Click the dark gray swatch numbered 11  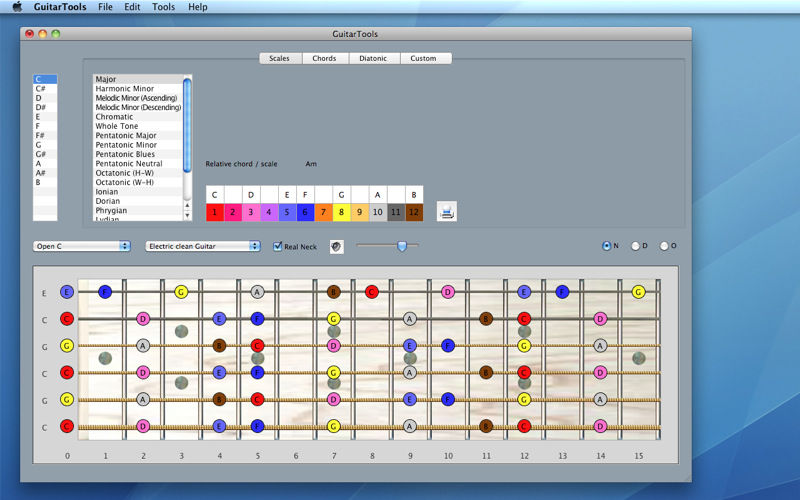(x=396, y=212)
